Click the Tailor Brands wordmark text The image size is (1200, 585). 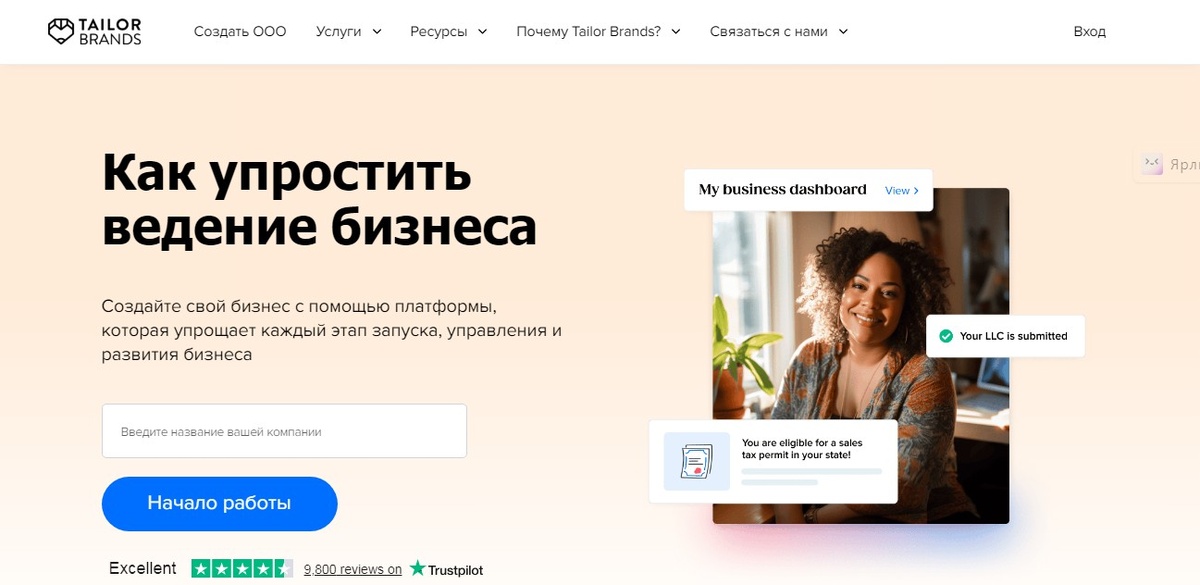click(111, 31)
